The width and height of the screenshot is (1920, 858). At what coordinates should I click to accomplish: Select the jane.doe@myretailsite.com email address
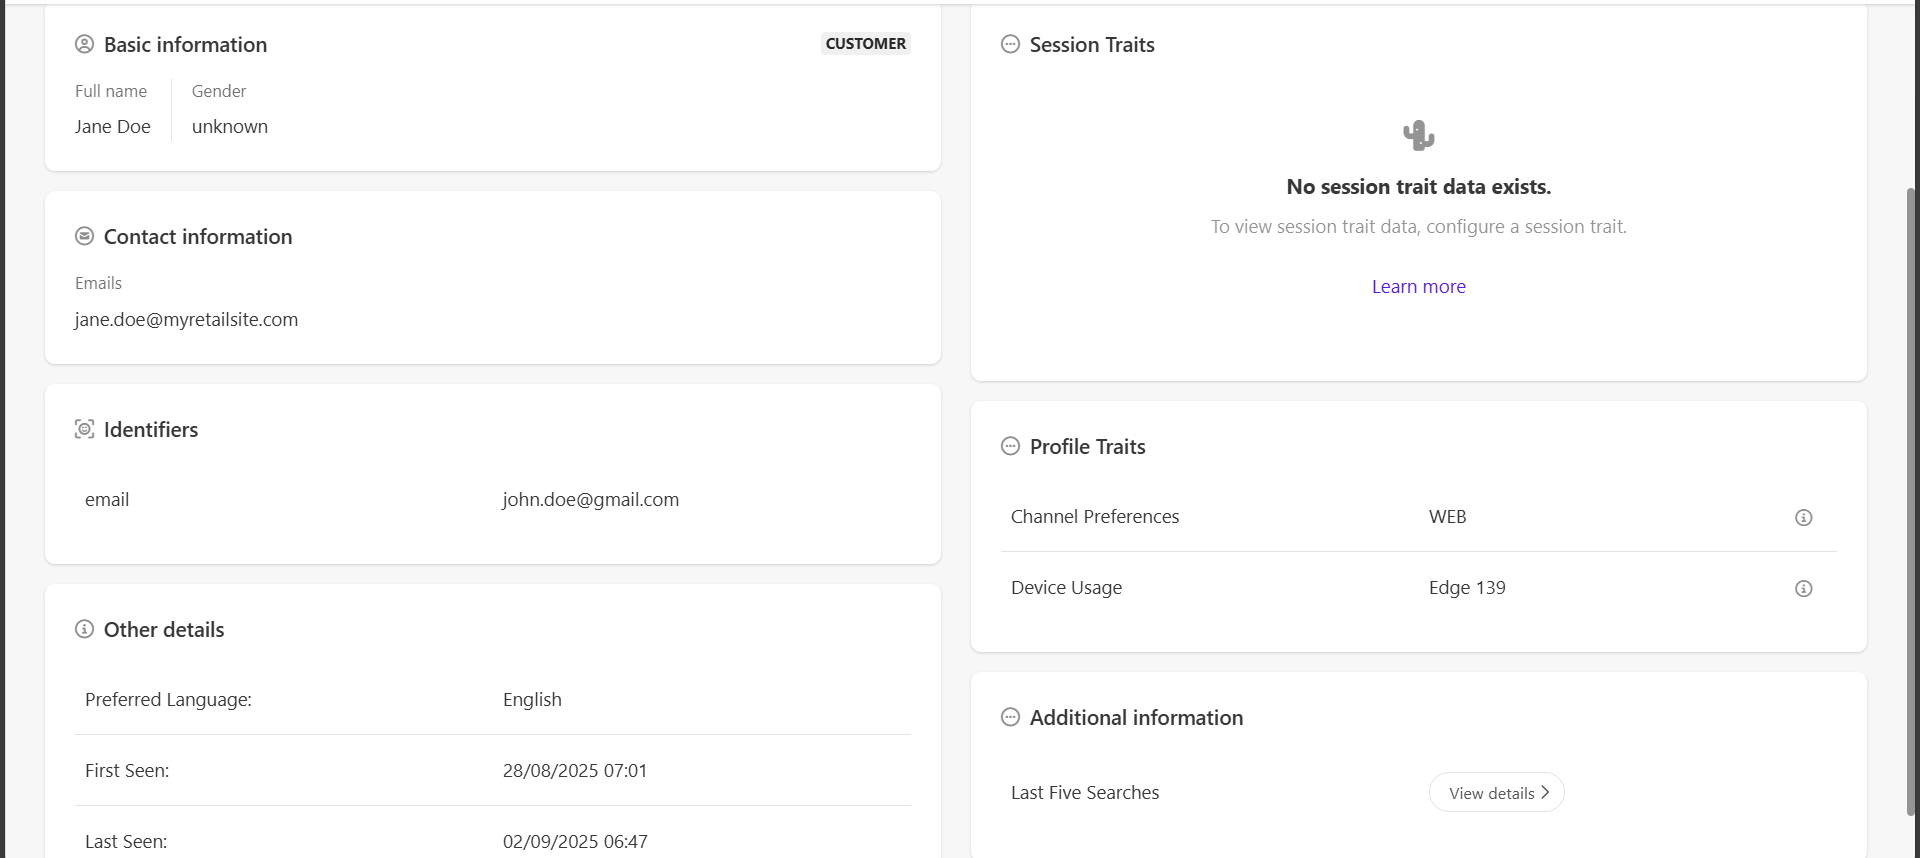click(186, 320)
